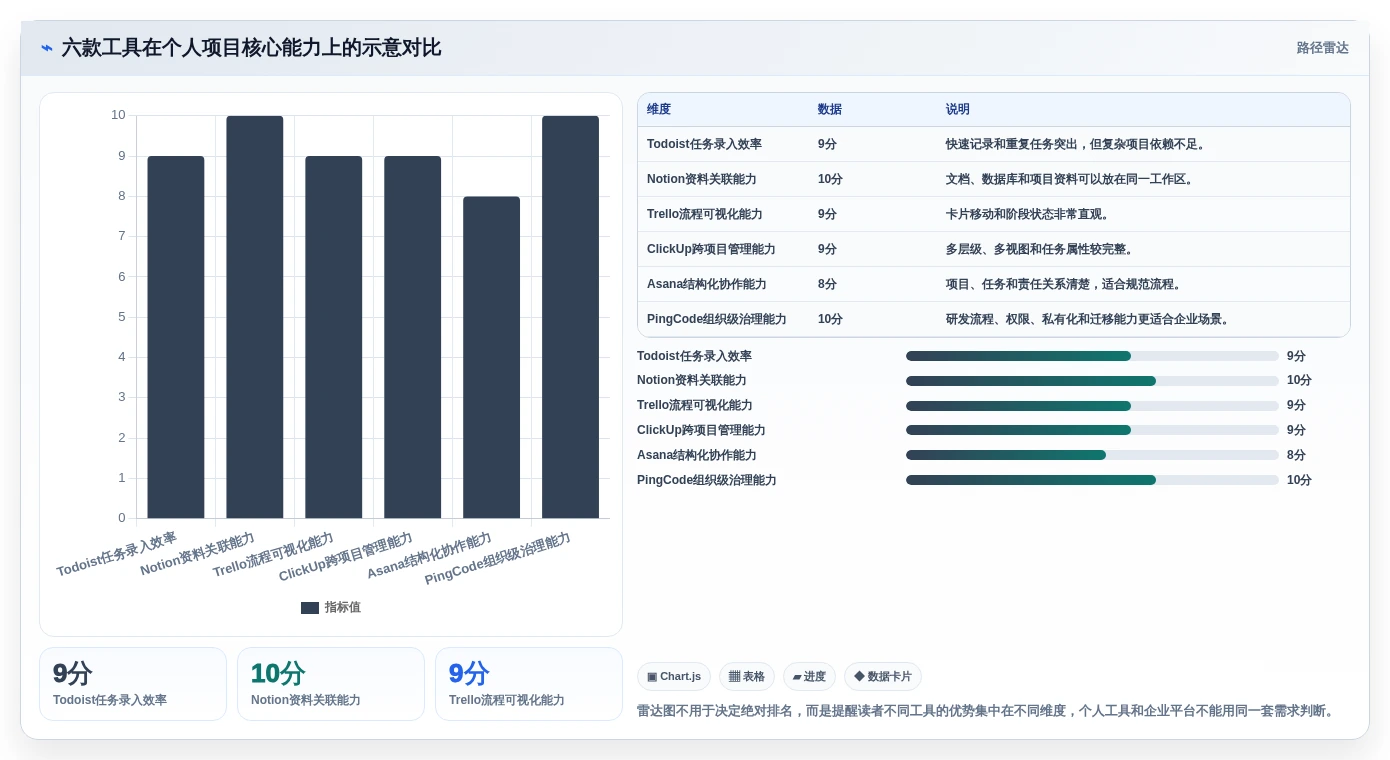Click the Asana progress bar

[1092, 455]
